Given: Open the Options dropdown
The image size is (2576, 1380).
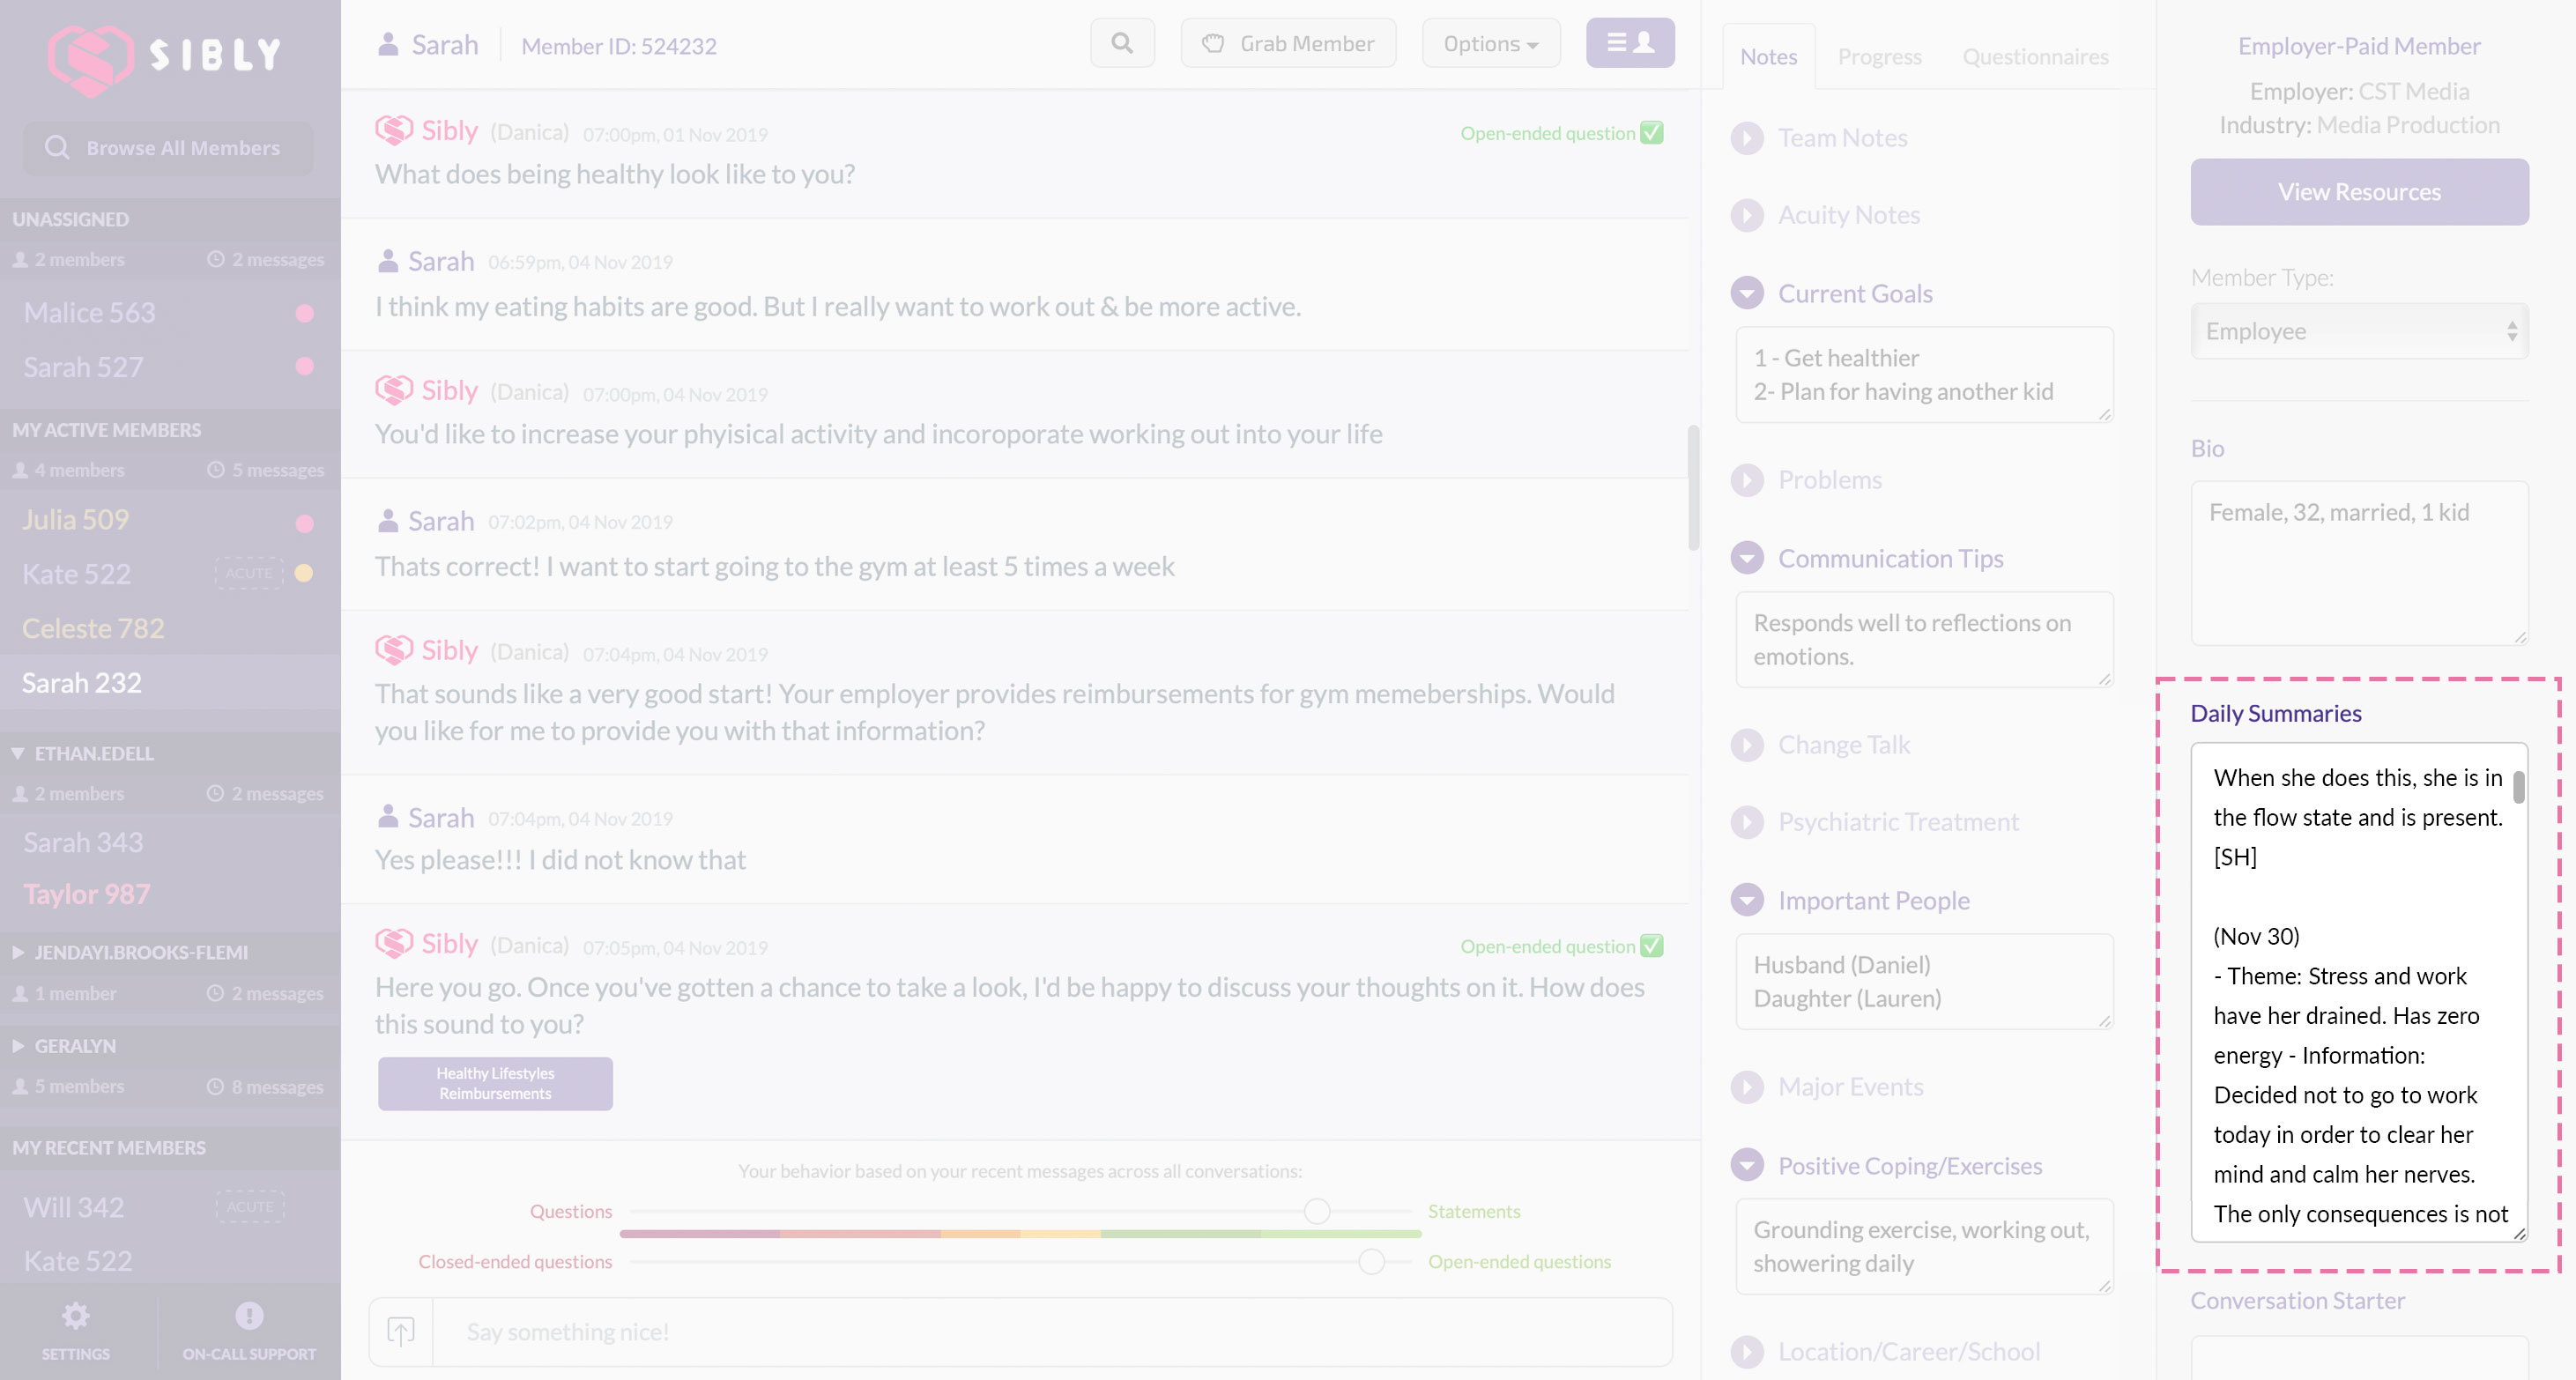Looking at the screenshot, I should (1490, 43).
